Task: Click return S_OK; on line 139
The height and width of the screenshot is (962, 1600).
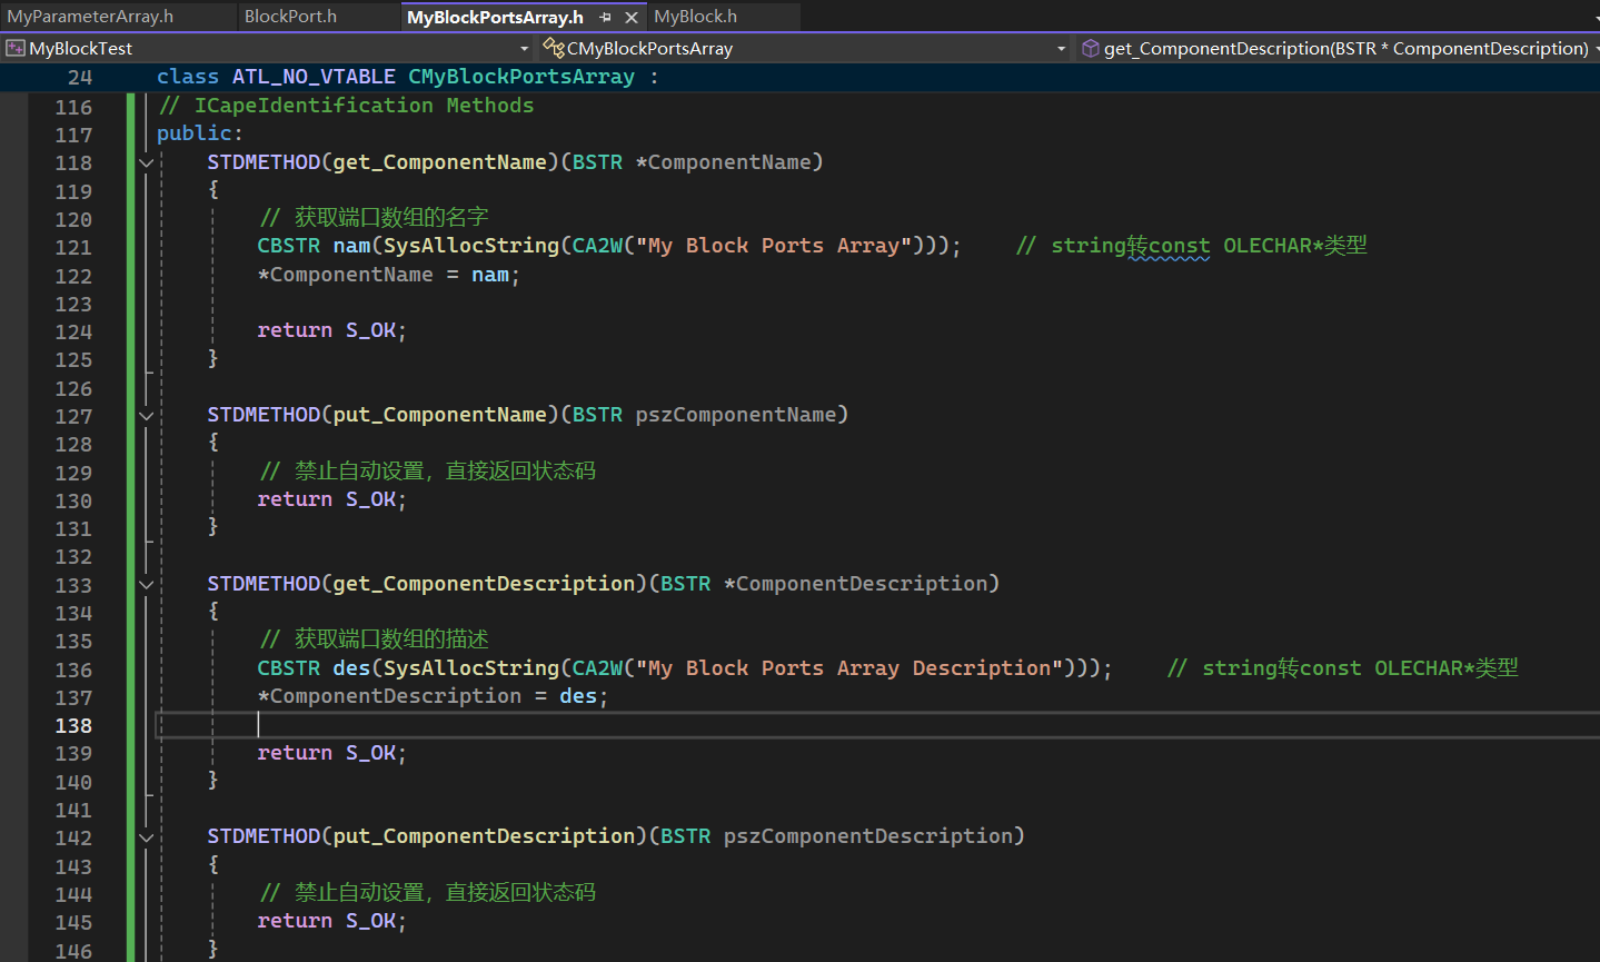Action: pyautogui.click(x=332, y=753)
